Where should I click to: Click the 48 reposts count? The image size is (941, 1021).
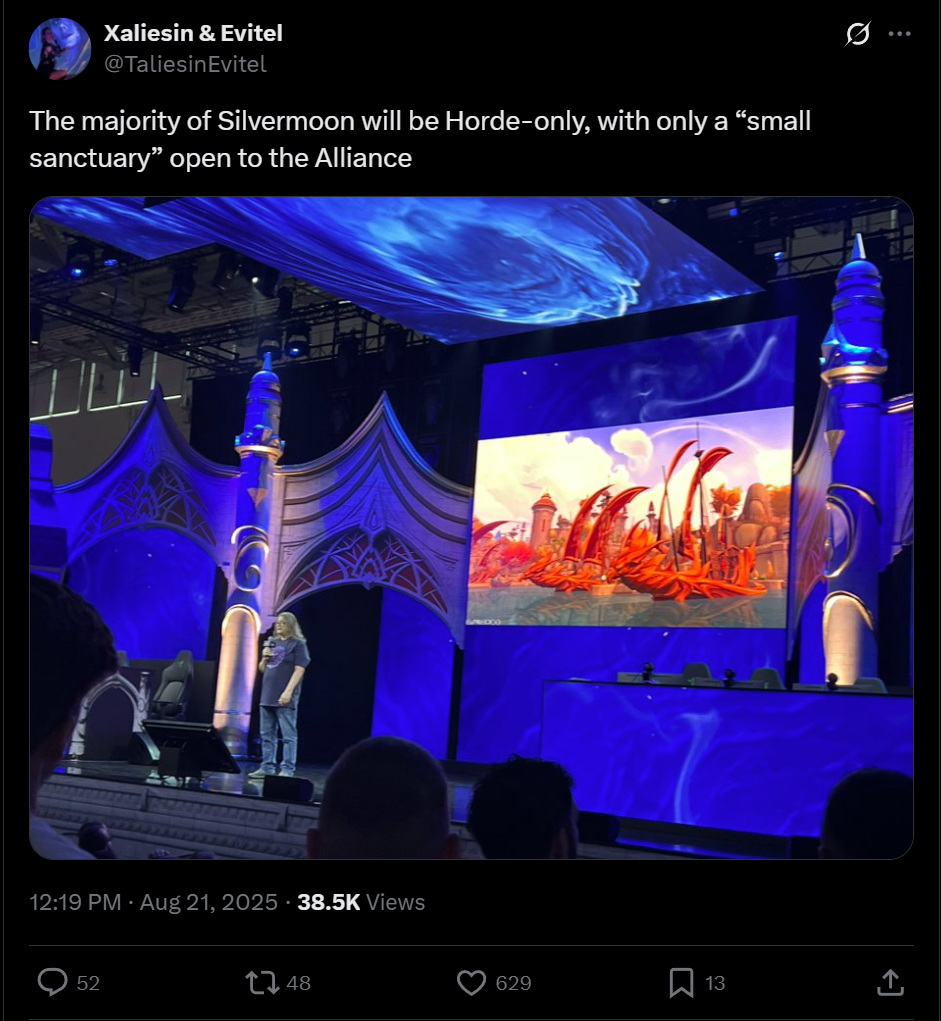298,983
